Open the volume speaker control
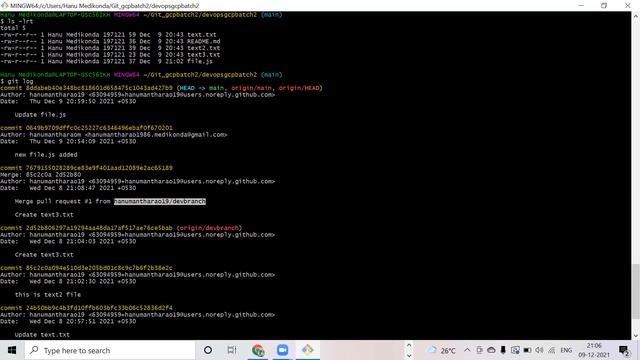This screenshot has width=640, height=360. [539, 350]
